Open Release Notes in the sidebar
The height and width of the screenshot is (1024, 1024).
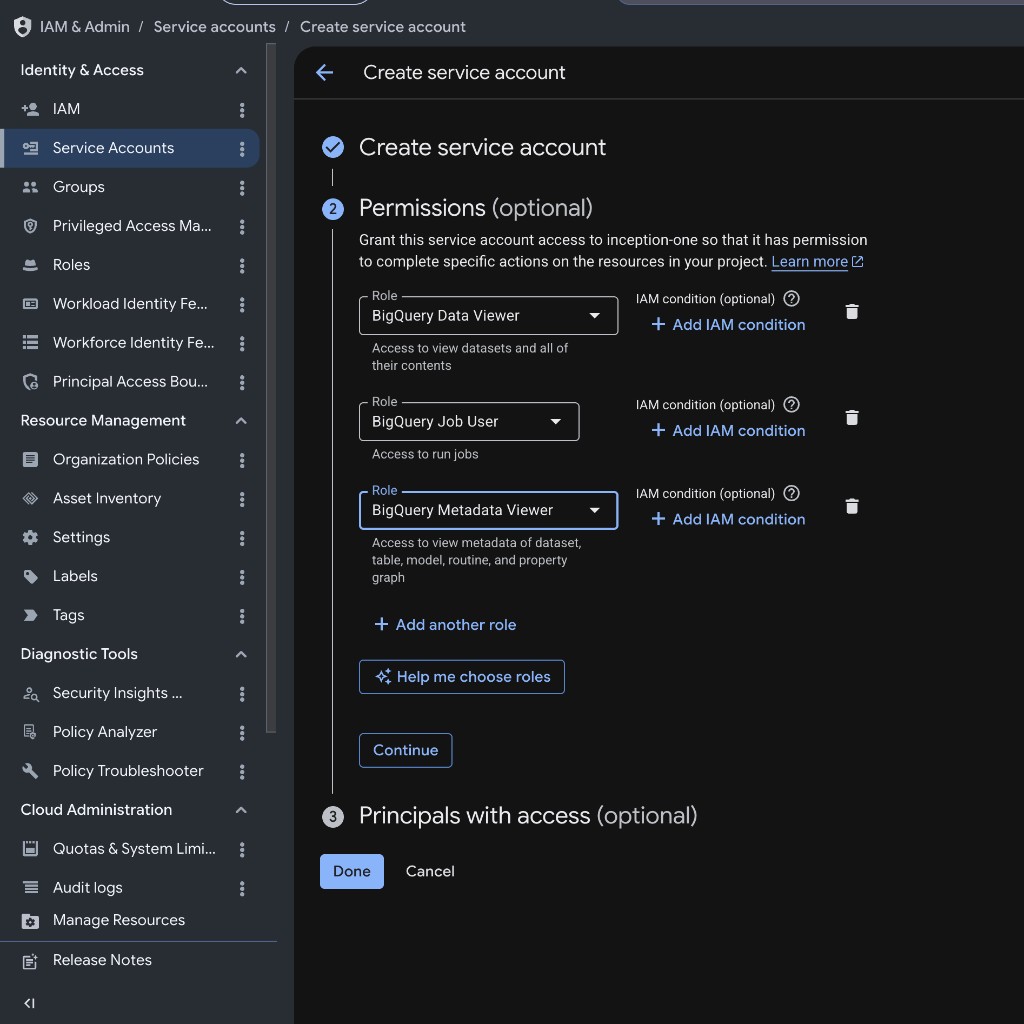102,960
